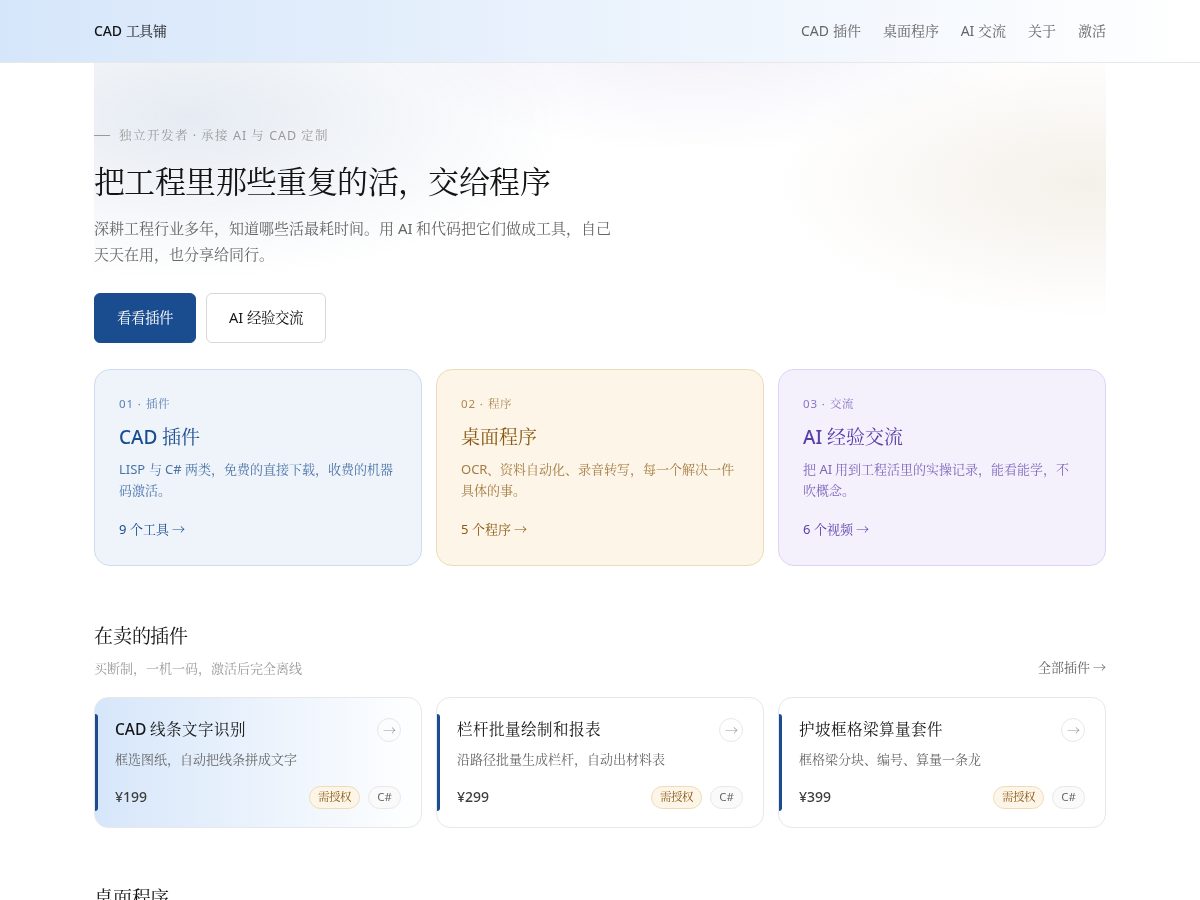
Task: Open 关于 nav item
Action: 1042,31
